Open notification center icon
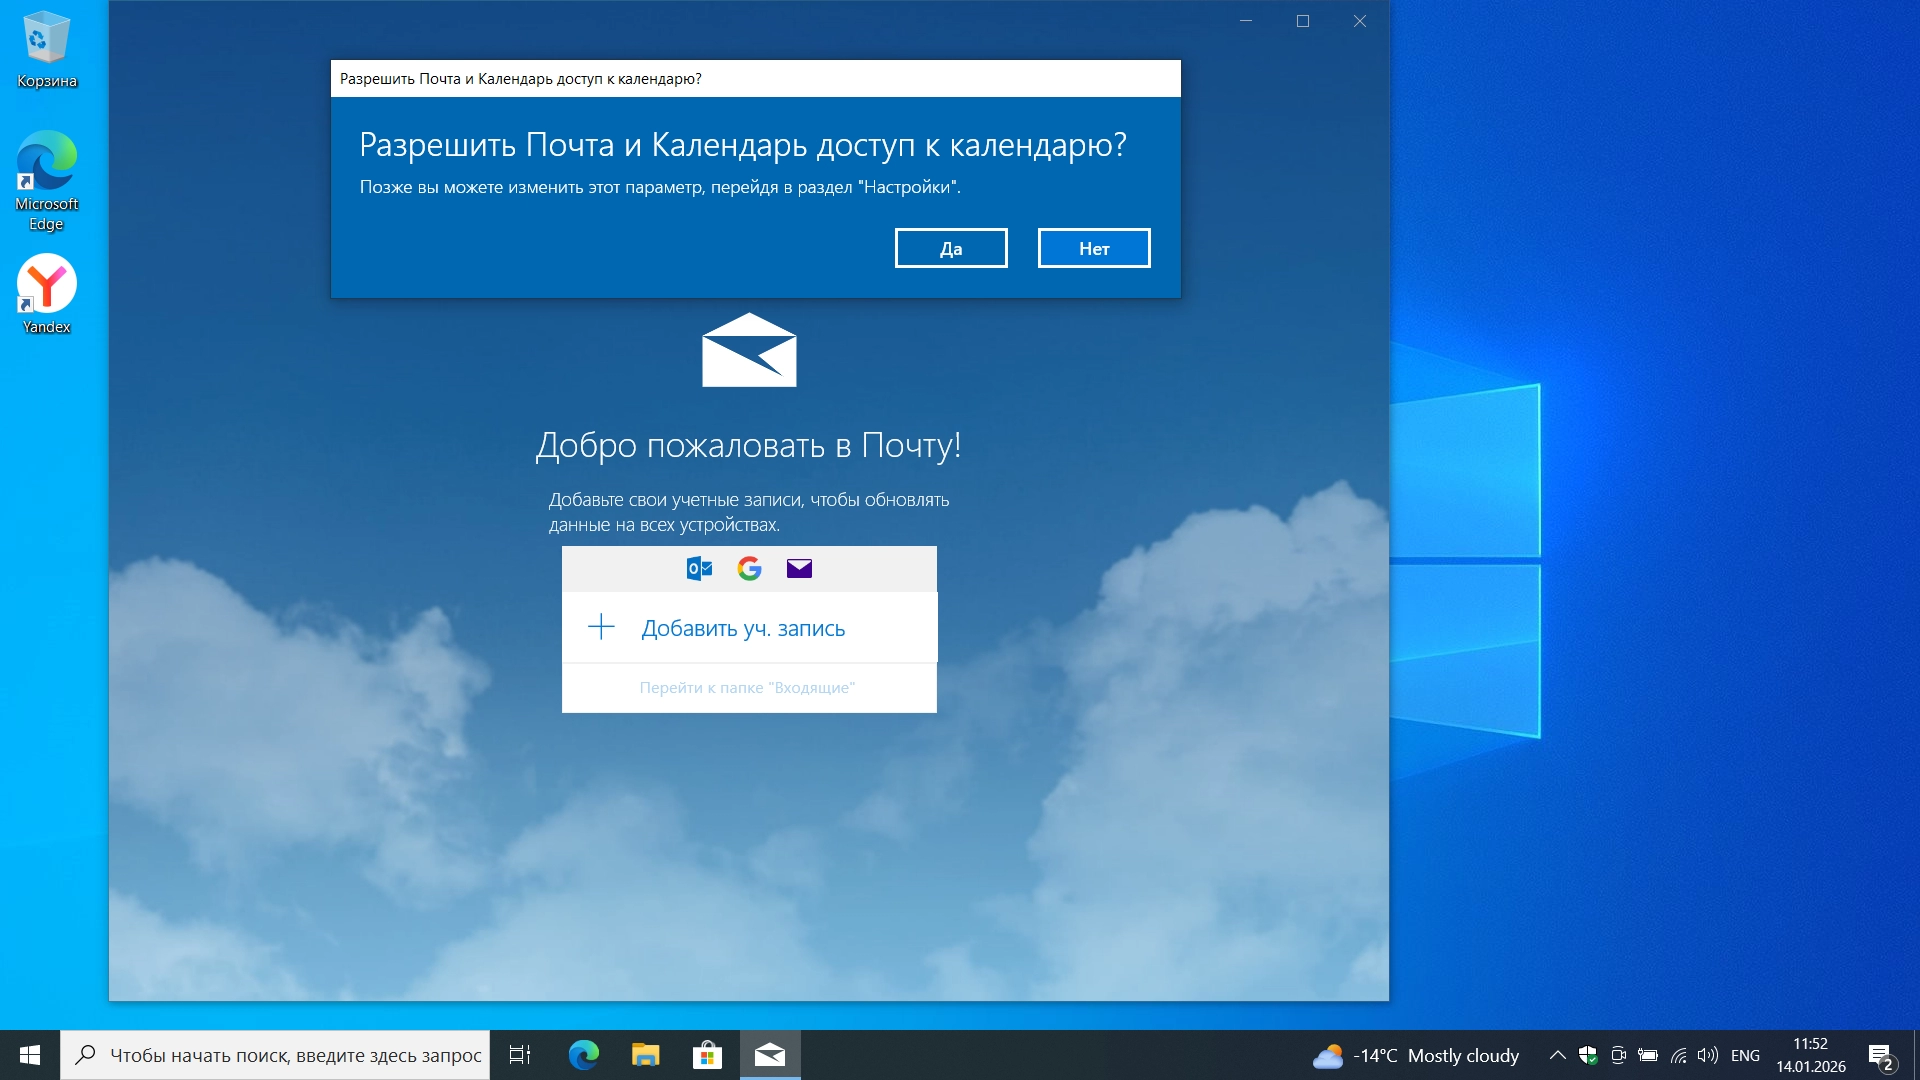This screenshot has height=1080, width=1920. 1880,1055
